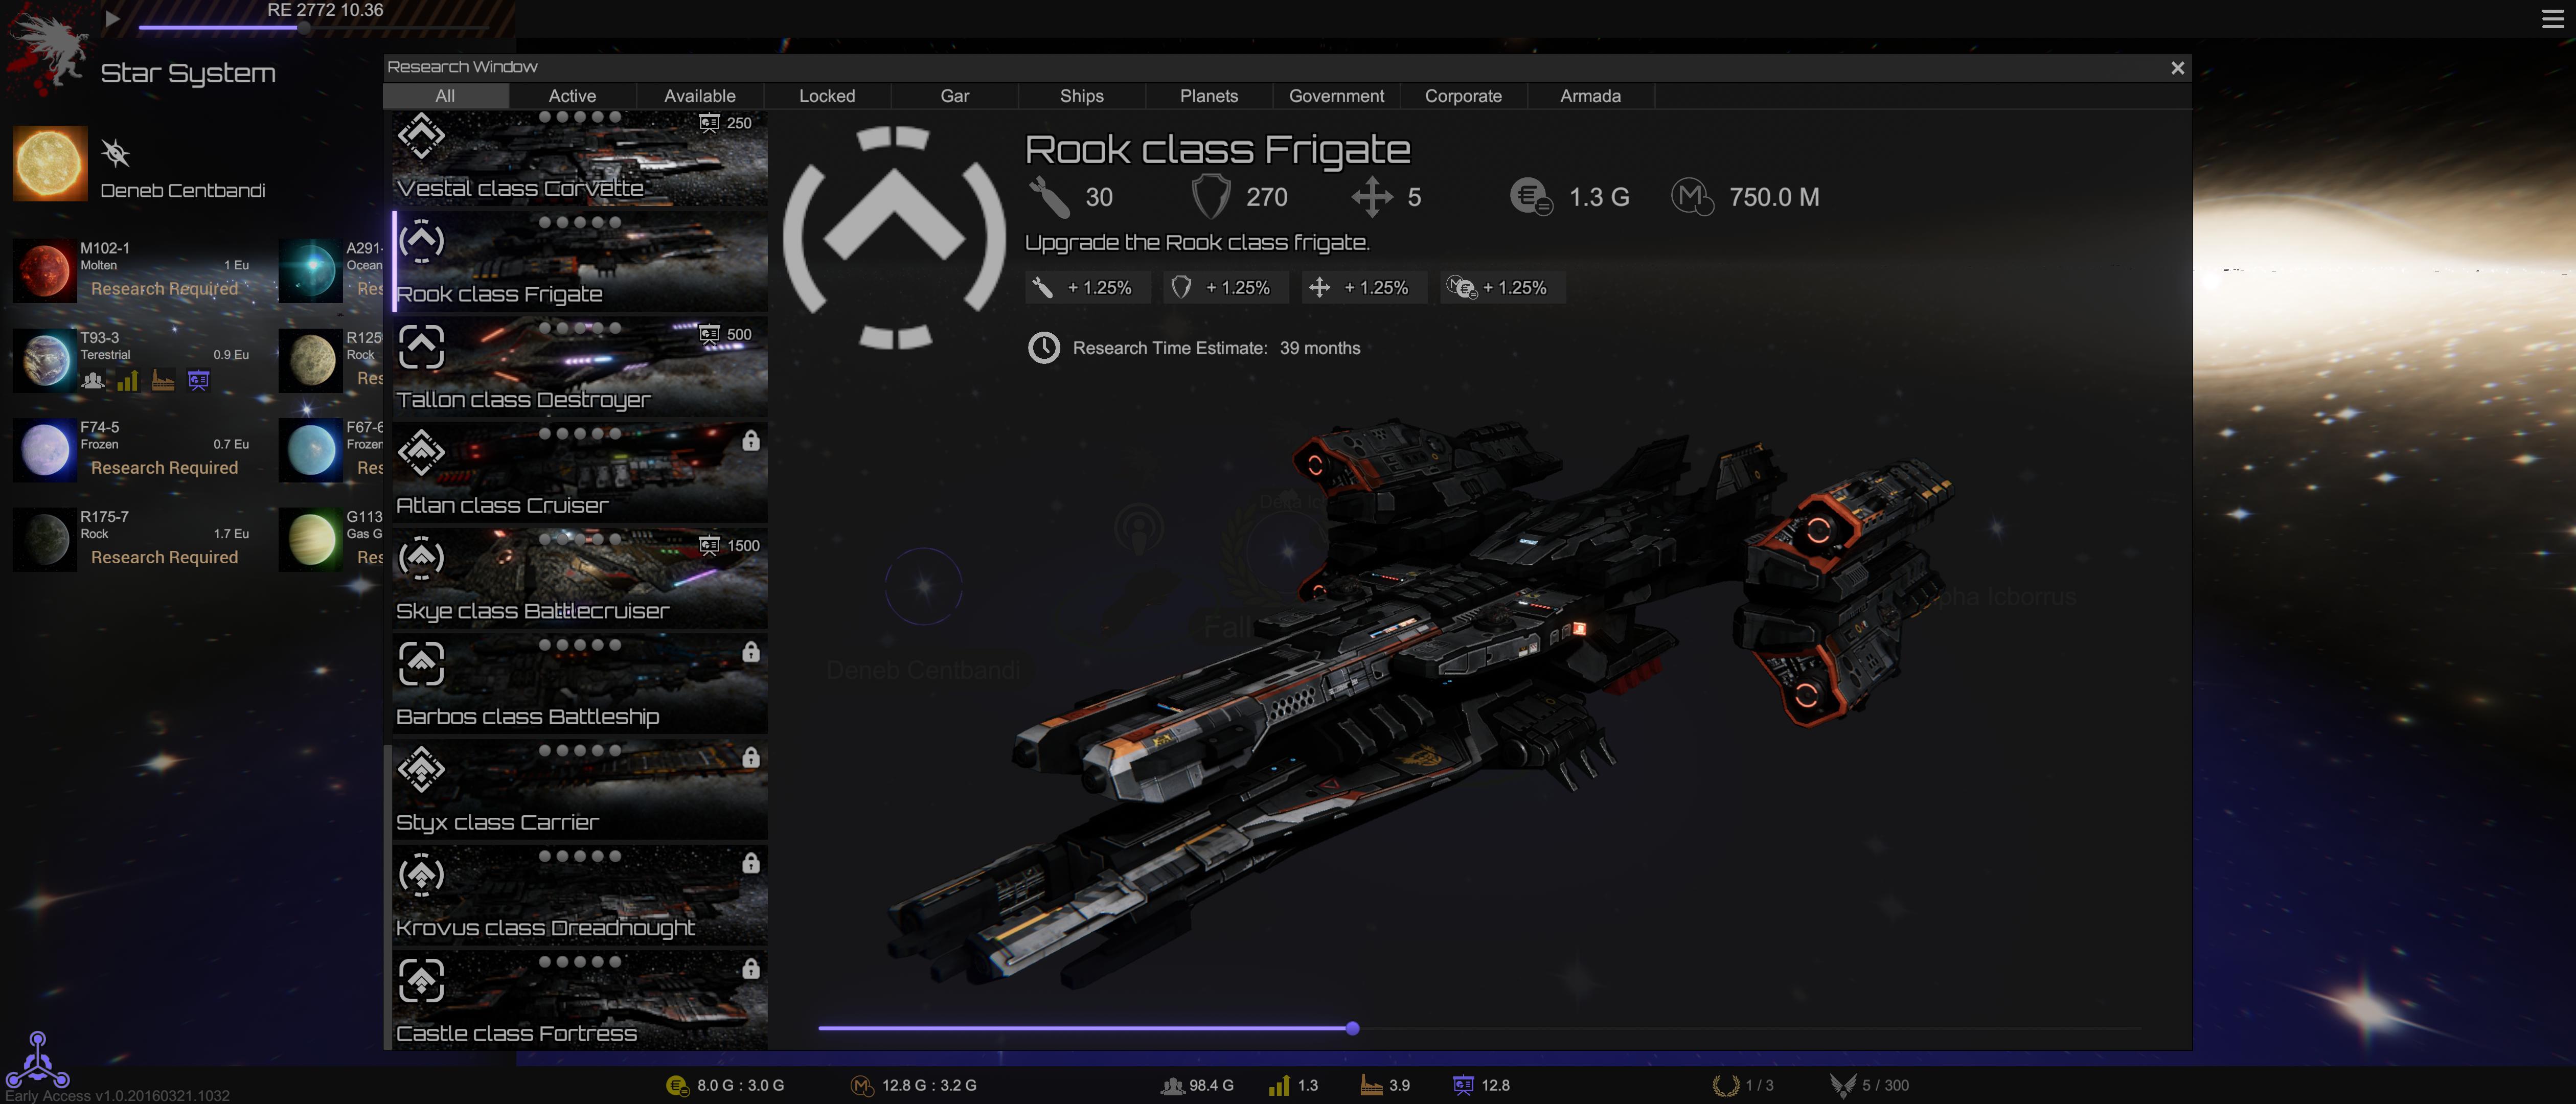Select the Deneb Centbandi star
This screenshot has width=2576, height=1104.
(50, 163)
